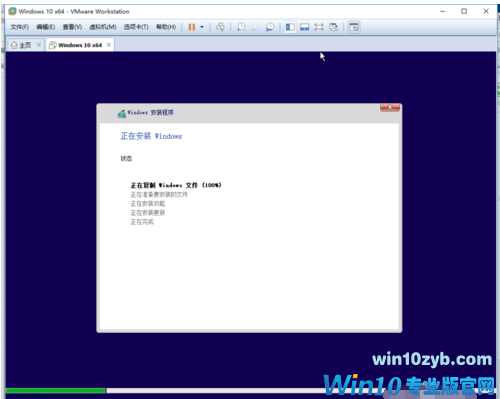Click the 正在完成 step
This screenshot has width=500, height=399.
(142, 222)
